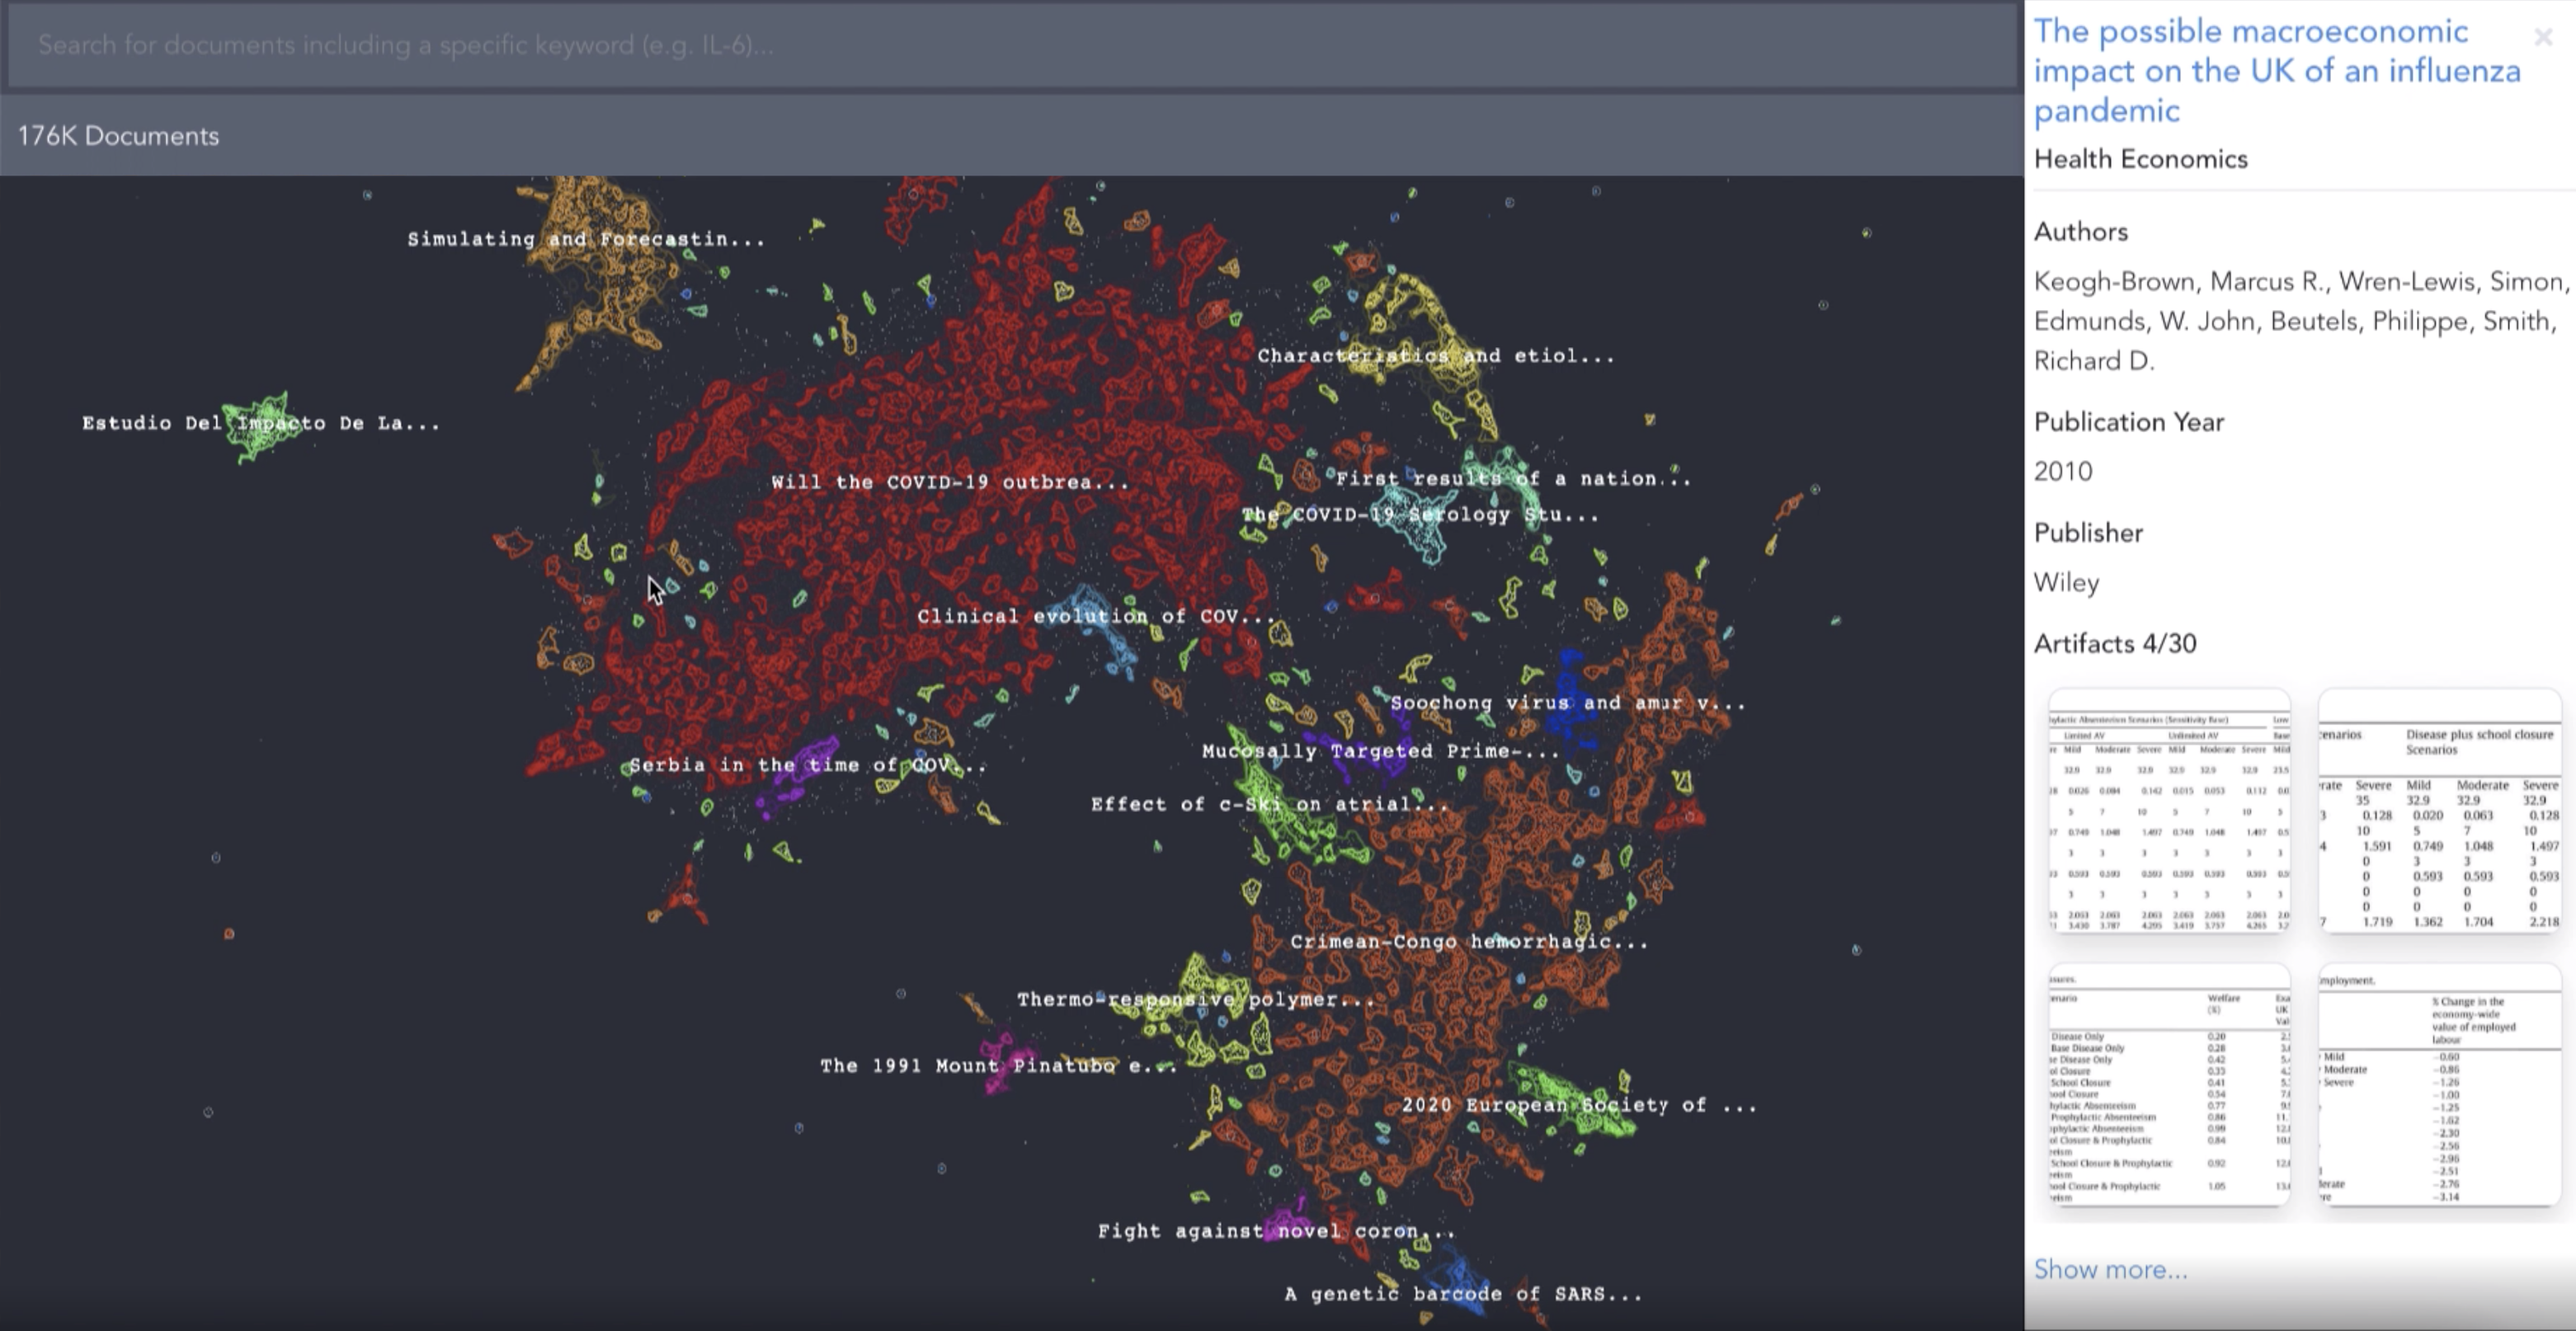This screenshot has height=1331, width=2576.
Task: Select the 'Soochong virus and amur v...' label
Action: (x=1567, y=703)
